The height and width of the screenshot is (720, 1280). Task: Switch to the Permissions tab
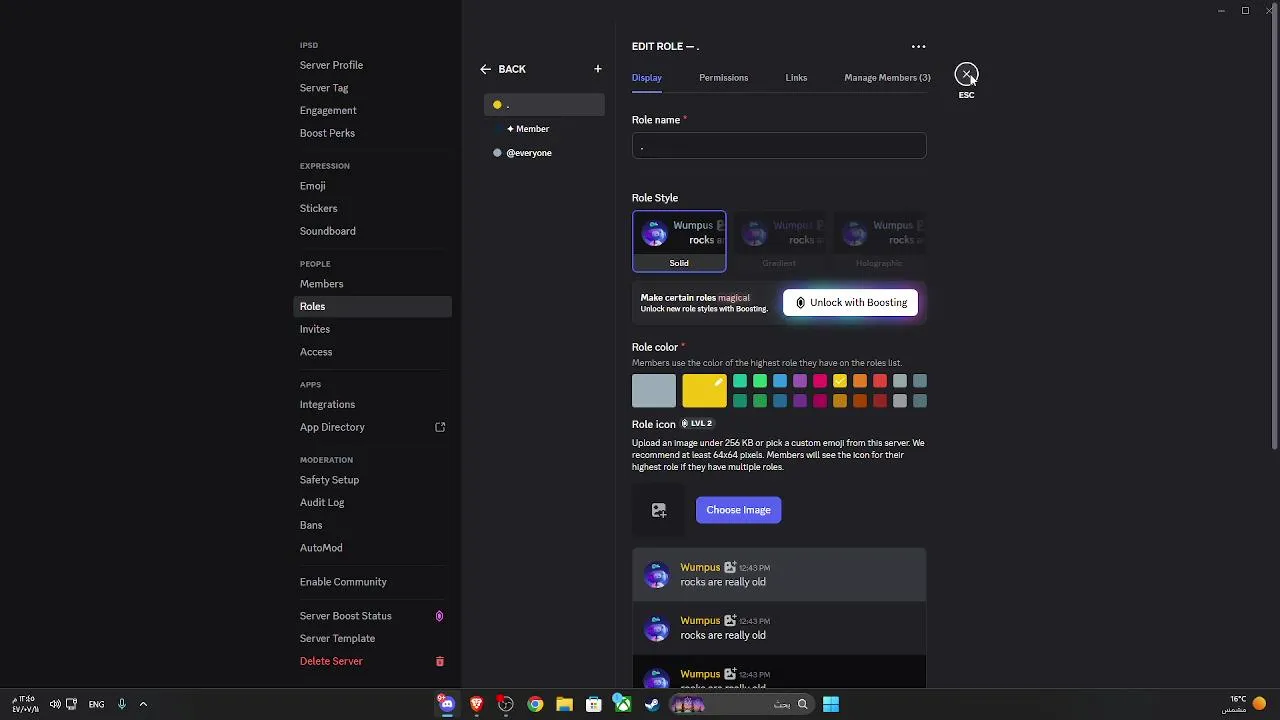click(723, 77)
